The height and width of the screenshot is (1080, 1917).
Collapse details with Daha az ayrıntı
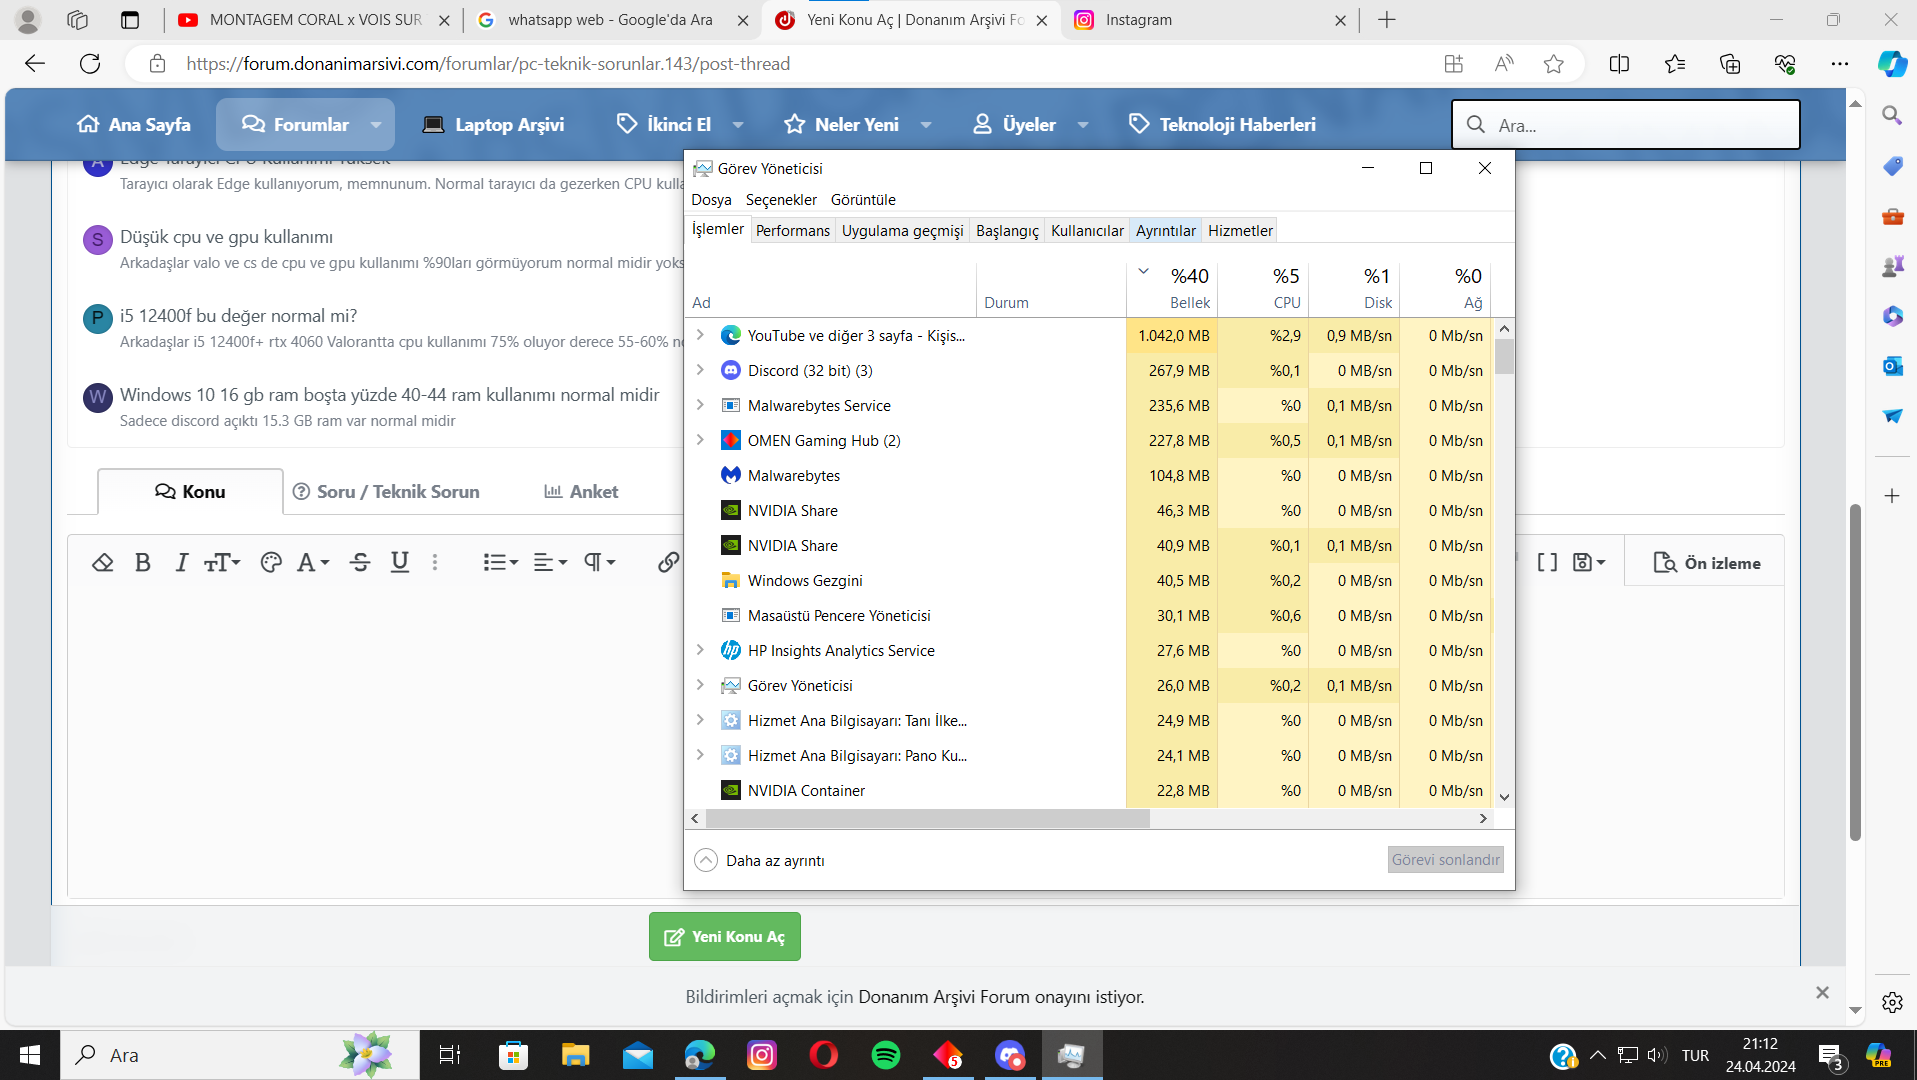click(x=760, y=860)
